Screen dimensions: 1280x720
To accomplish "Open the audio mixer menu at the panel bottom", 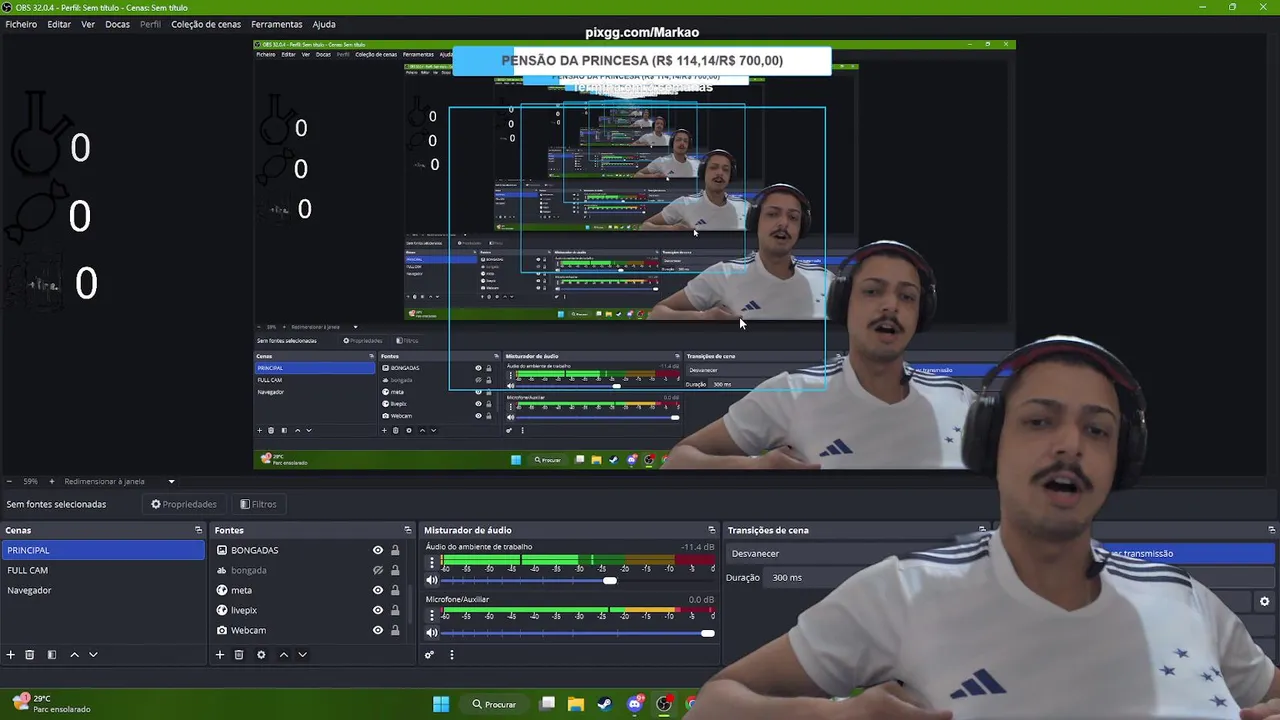I will (x=451, y=655).
